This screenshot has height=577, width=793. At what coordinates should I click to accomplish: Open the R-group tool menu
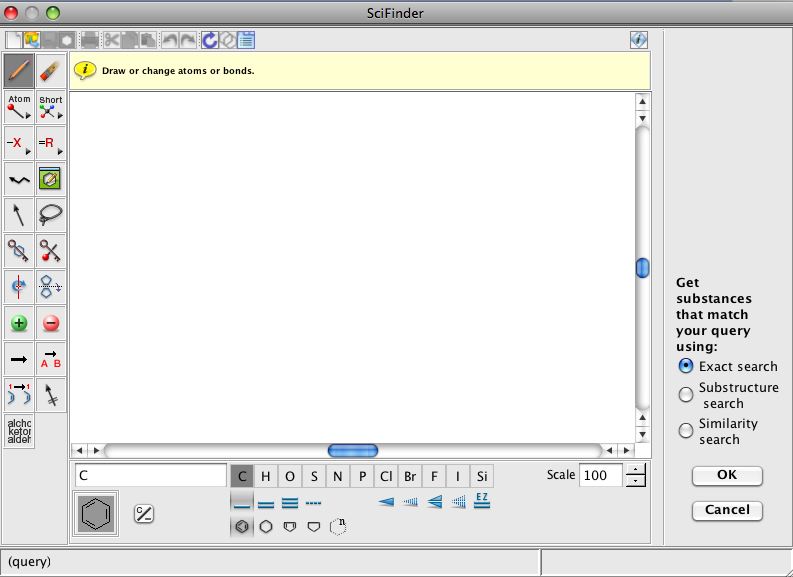(51, 143)
